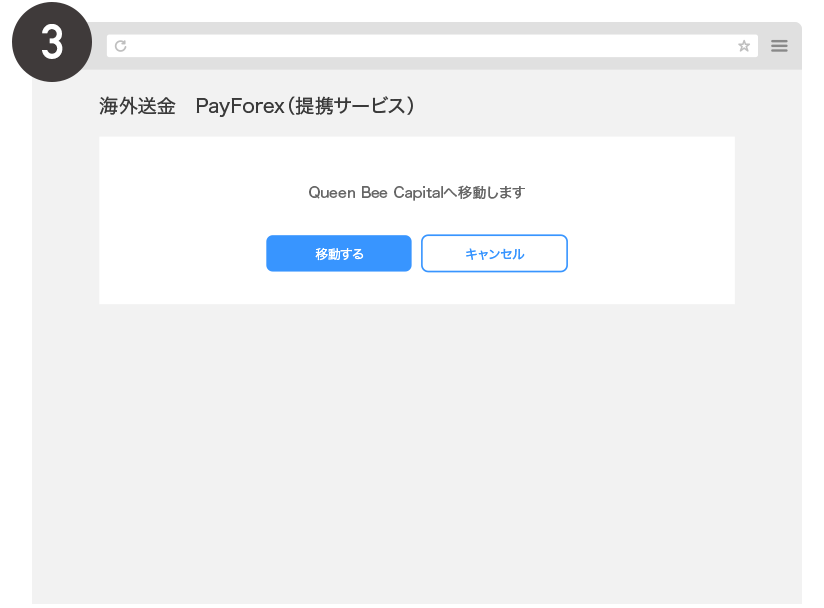Focus the browser address bar

click(x=432, y=46)
